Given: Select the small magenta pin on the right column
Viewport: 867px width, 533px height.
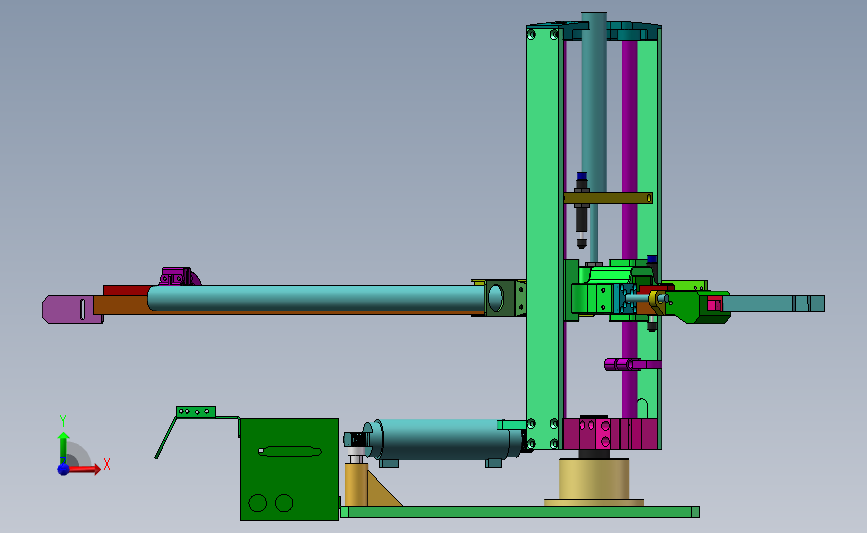Looking at the screenshot, I should [632, 364].
